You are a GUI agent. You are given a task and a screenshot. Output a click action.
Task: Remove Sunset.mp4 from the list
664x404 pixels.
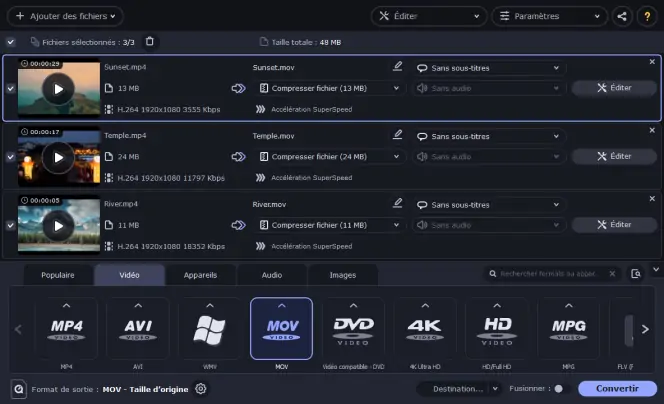coord(652,62)
